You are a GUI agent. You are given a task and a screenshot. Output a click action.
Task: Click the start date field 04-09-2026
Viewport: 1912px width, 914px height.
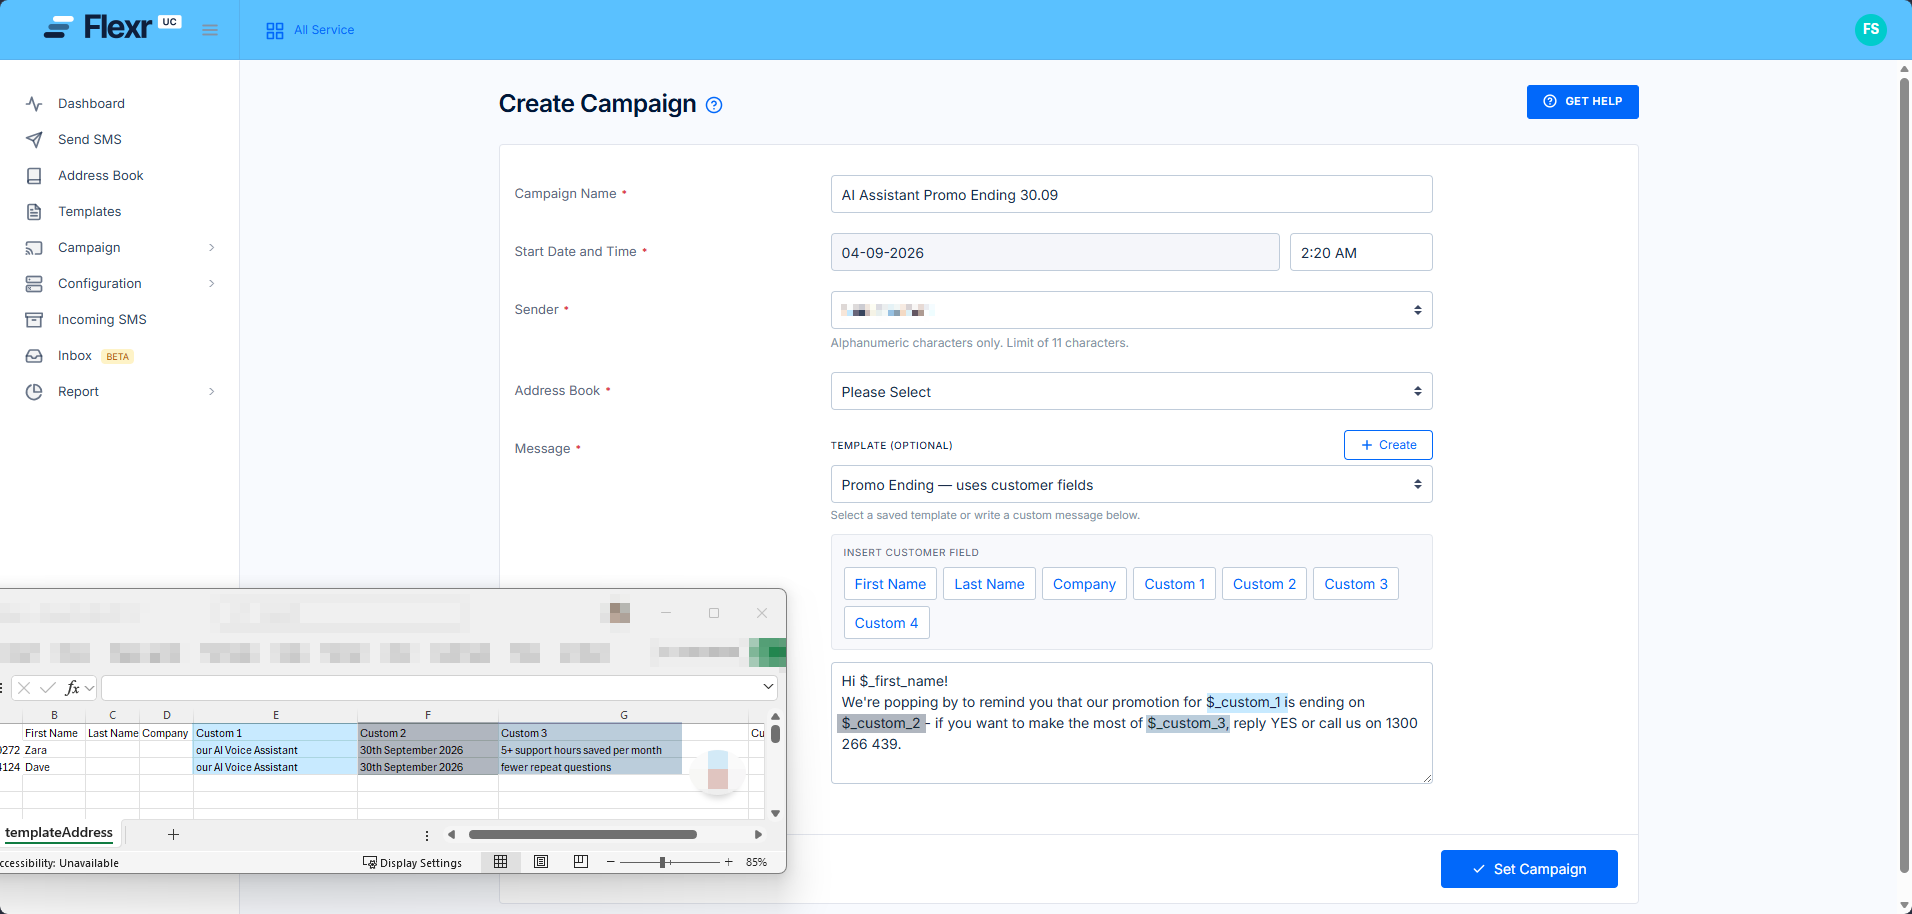click(1055, 252)
